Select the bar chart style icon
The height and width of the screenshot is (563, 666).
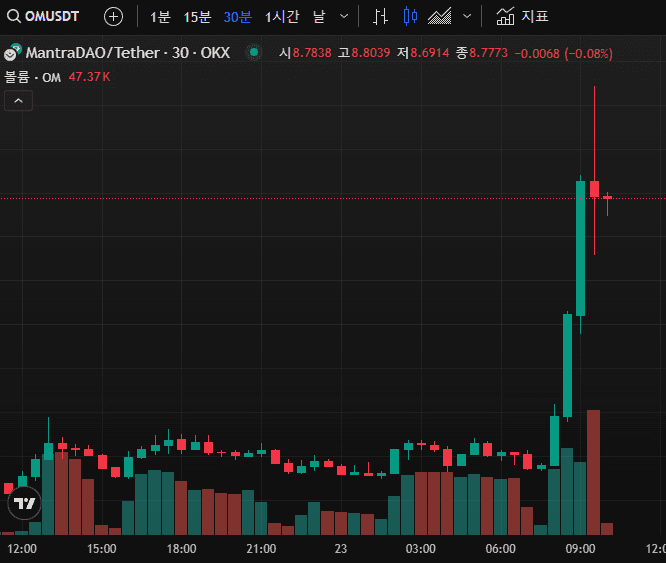[x=380, y=17]
